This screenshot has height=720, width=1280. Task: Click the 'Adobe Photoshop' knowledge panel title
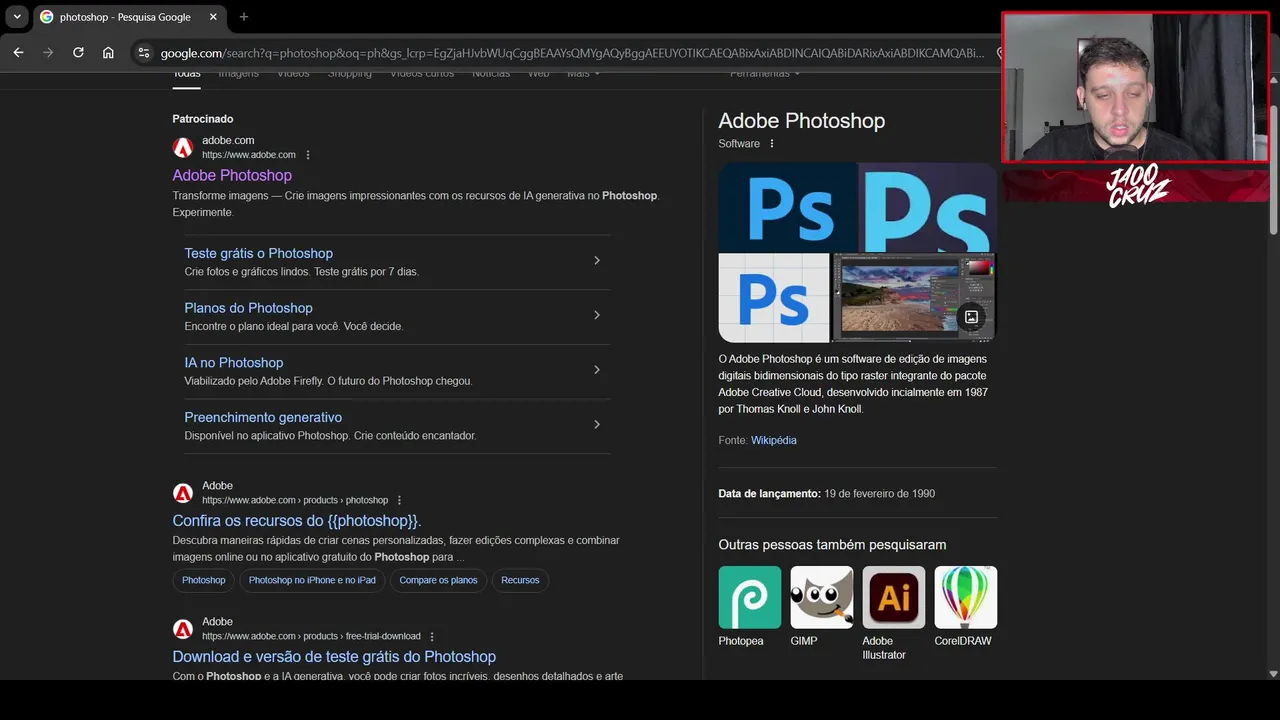[x=802, y=121]
